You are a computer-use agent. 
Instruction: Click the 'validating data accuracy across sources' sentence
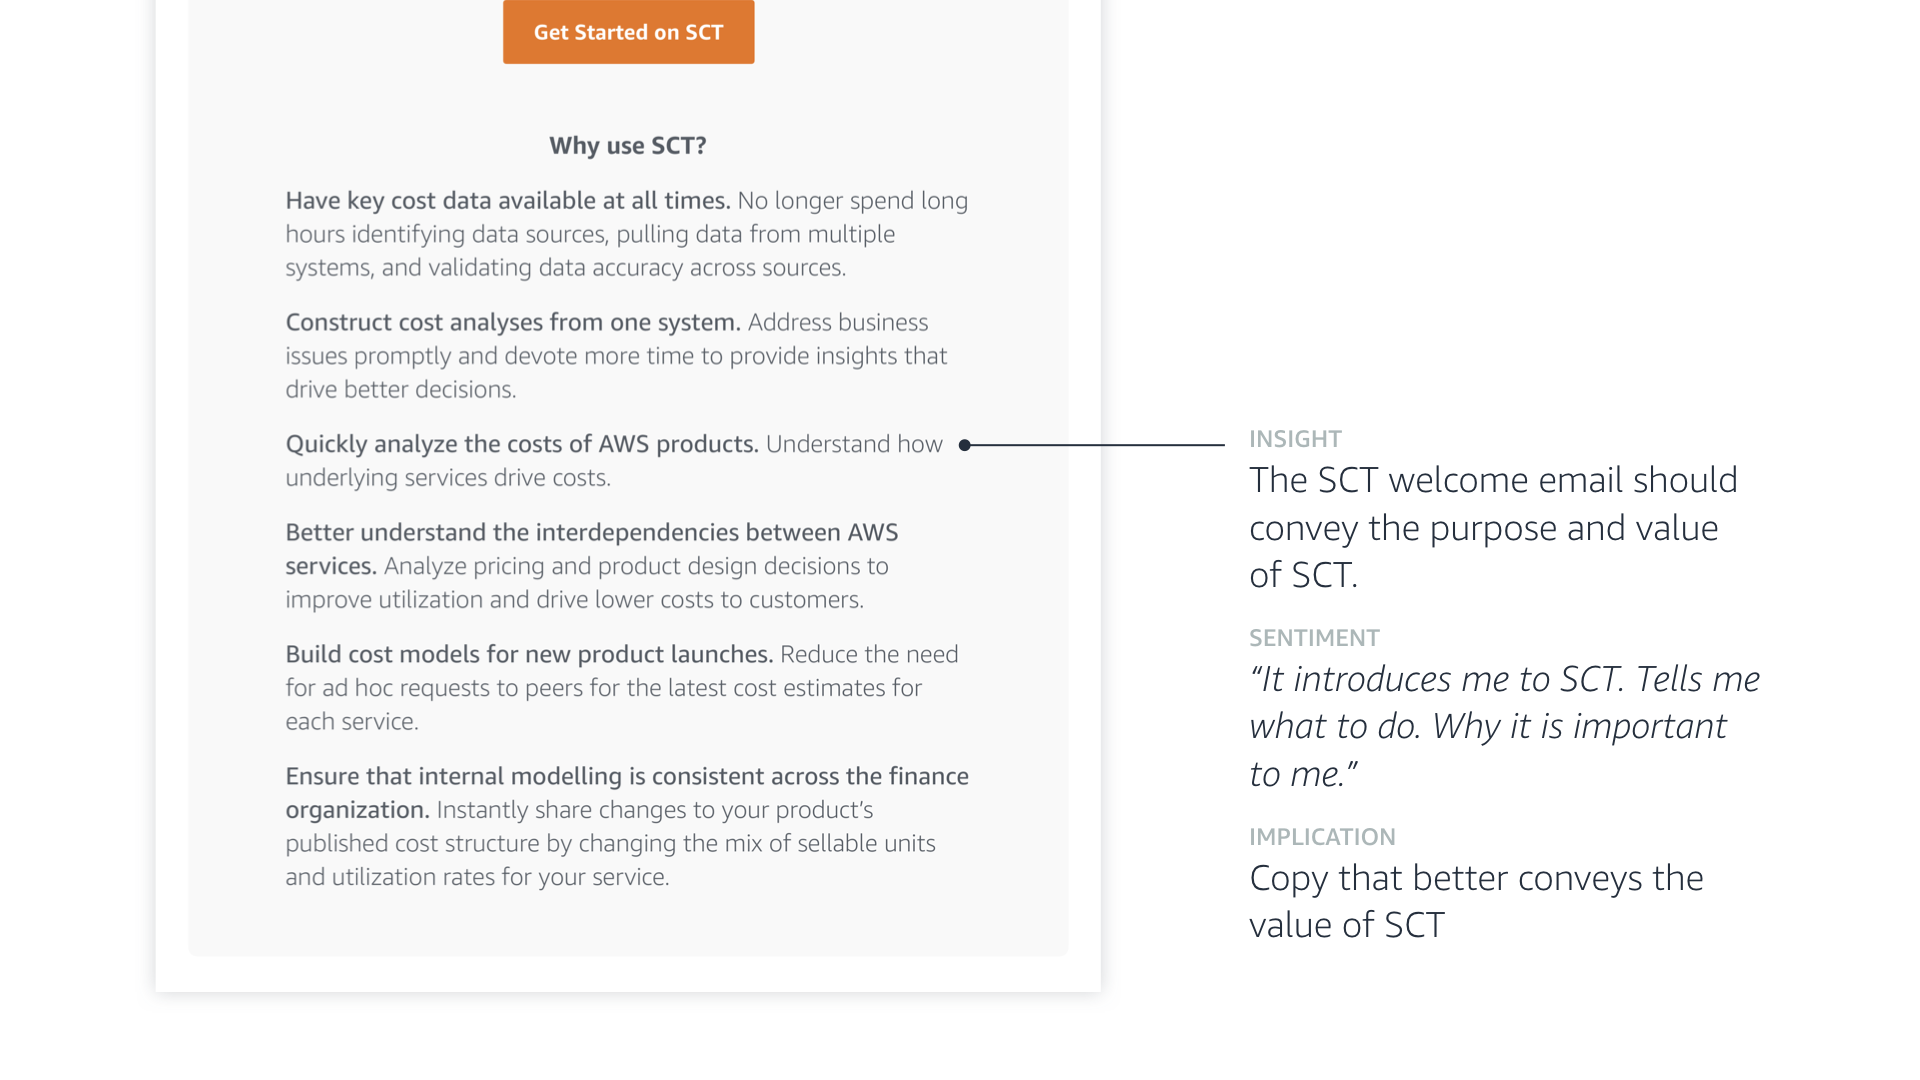565,268
